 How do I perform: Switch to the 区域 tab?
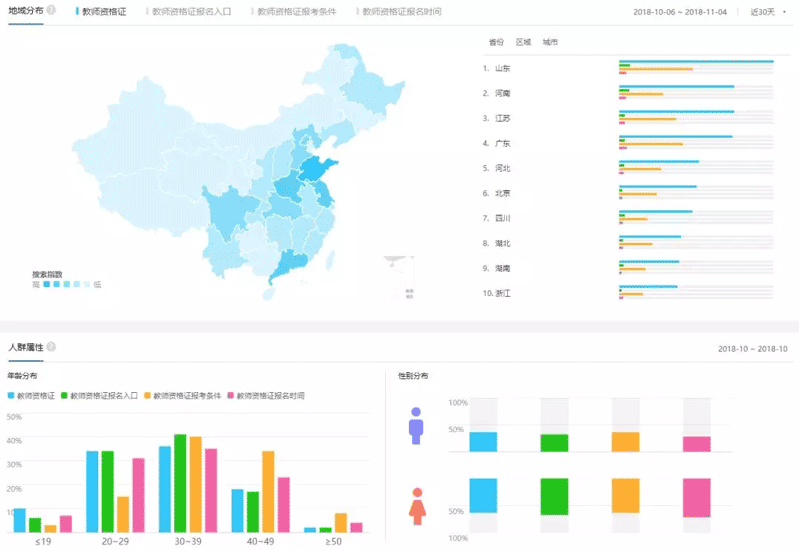(523, 43)
